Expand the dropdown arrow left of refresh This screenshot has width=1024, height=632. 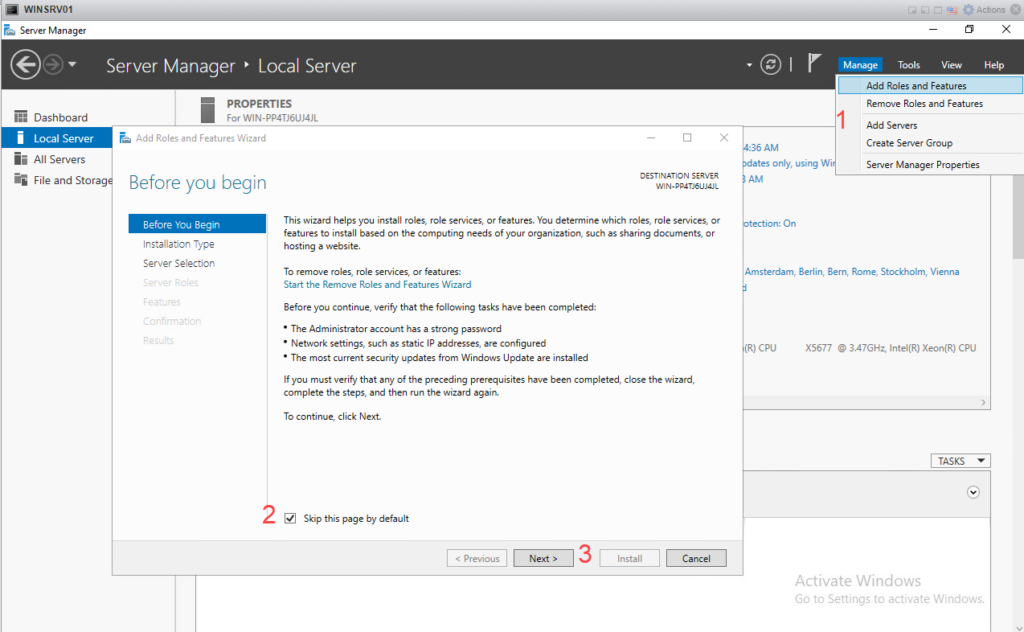pyautogui.click(x=749, y=65)
